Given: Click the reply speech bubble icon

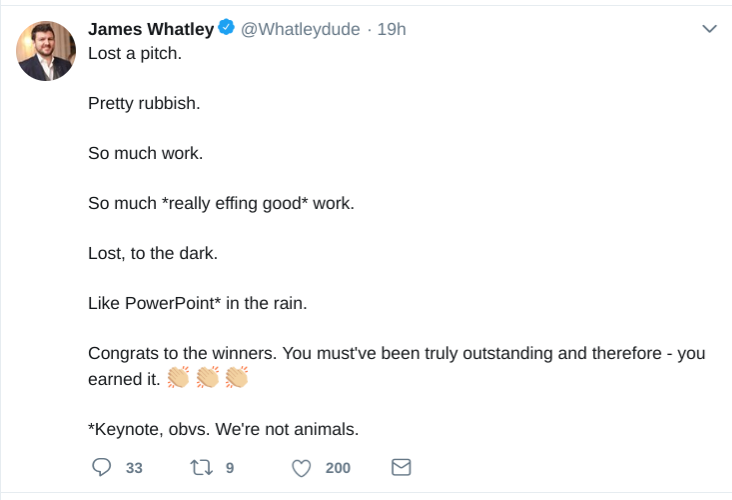Looking at the screenshot, I should coord(100,467).
